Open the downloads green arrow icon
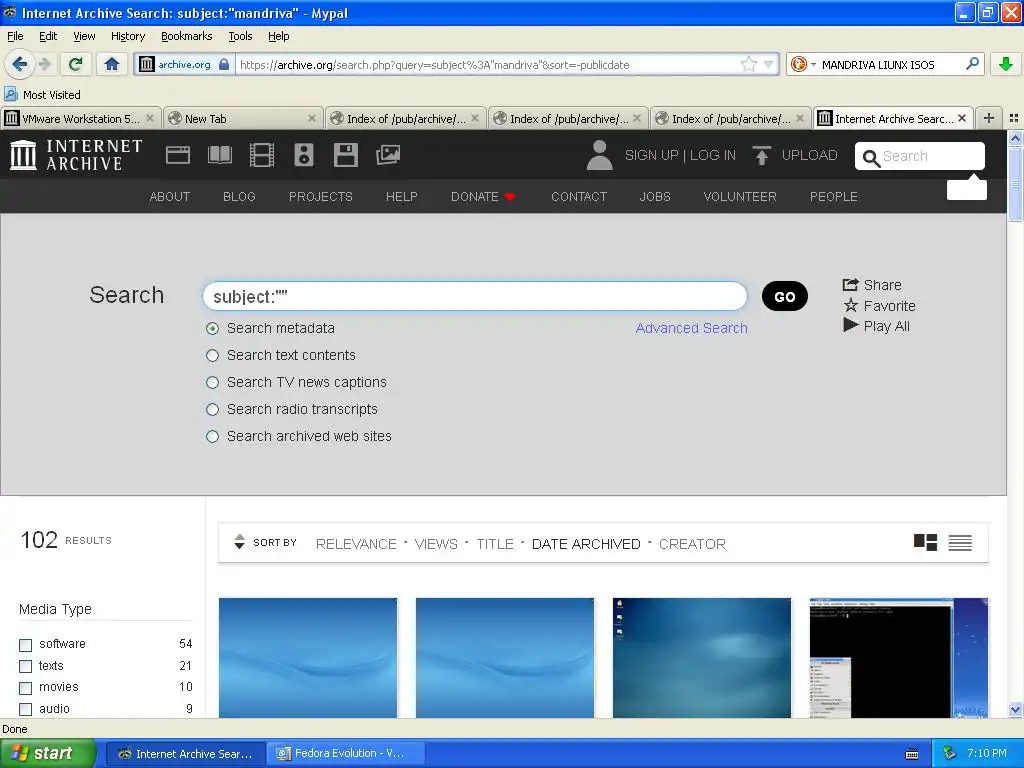 [x=1006, y=64]
